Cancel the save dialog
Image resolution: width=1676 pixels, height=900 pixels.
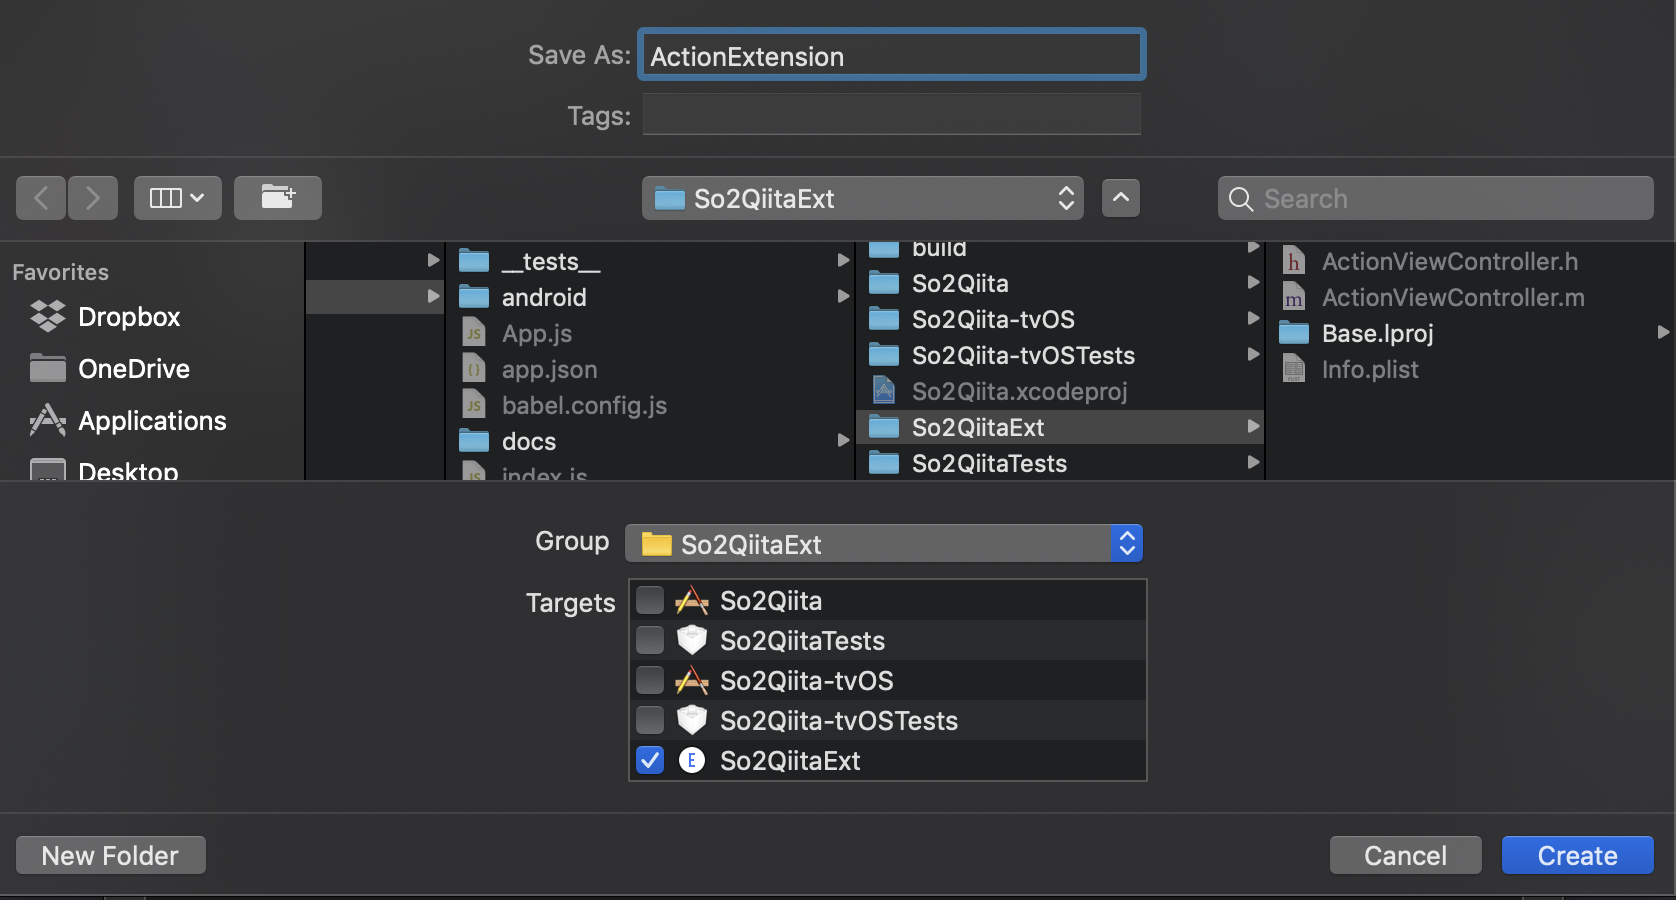point(1405,855)
